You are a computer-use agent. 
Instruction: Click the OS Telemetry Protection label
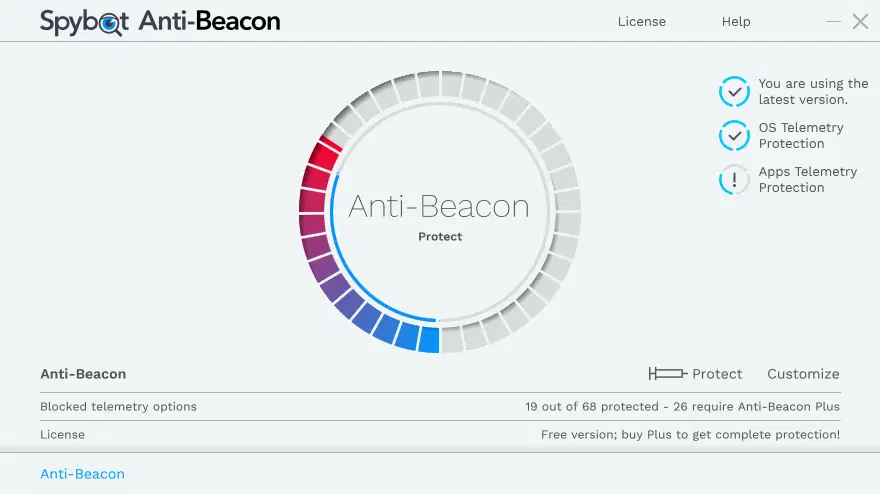[800, 135]
